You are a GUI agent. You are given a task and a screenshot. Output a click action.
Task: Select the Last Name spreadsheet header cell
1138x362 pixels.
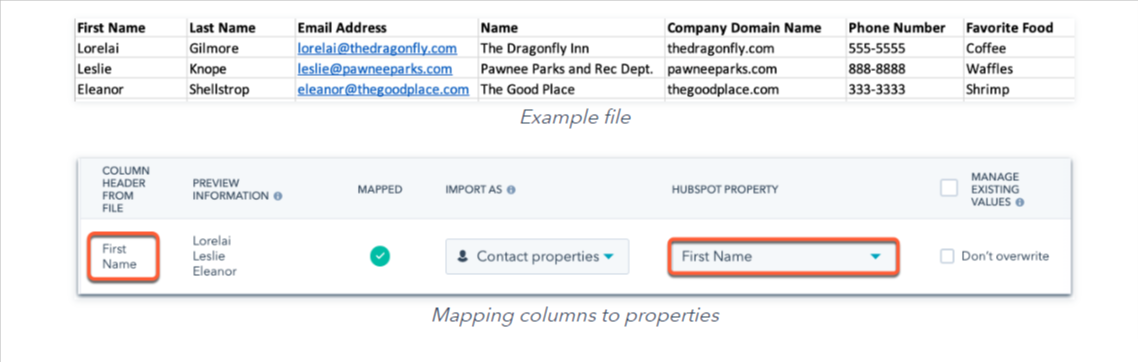(x=241, y=28)
